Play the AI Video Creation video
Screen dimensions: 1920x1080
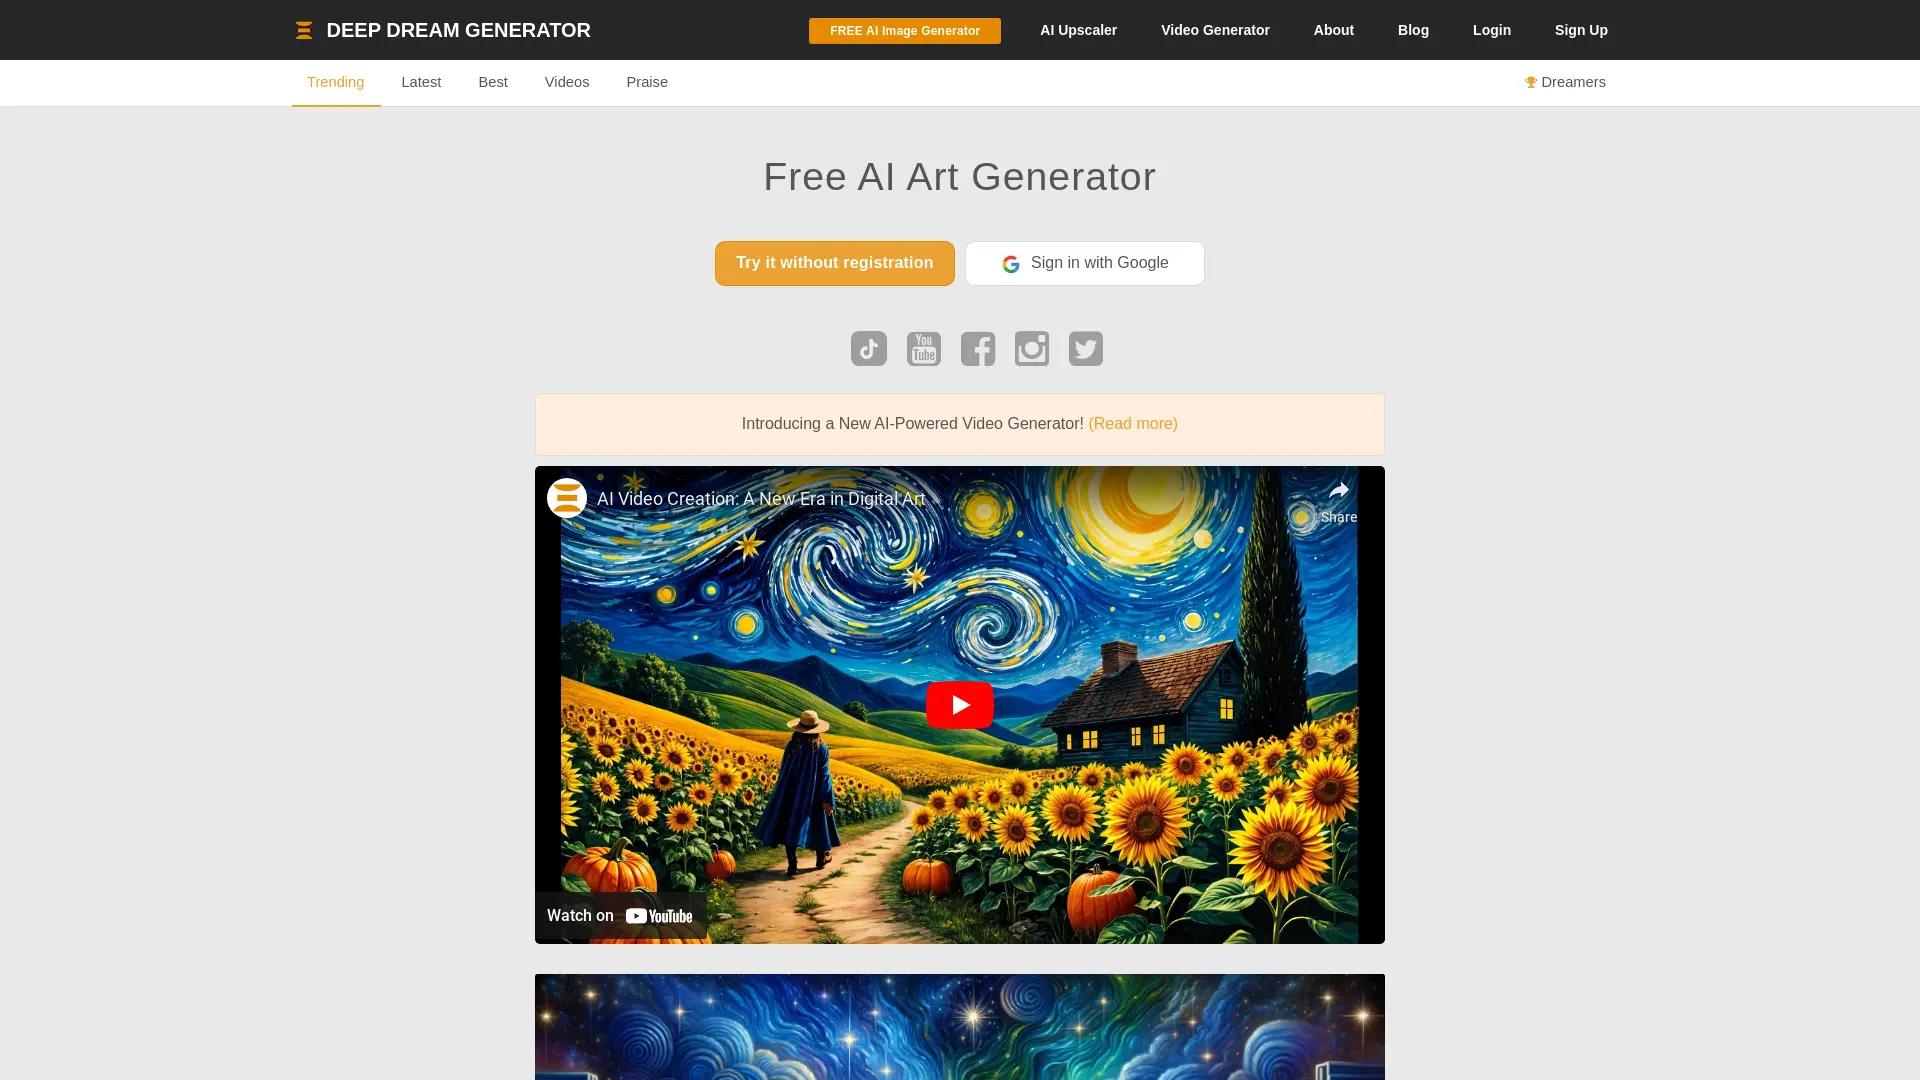tap(959, 705)
